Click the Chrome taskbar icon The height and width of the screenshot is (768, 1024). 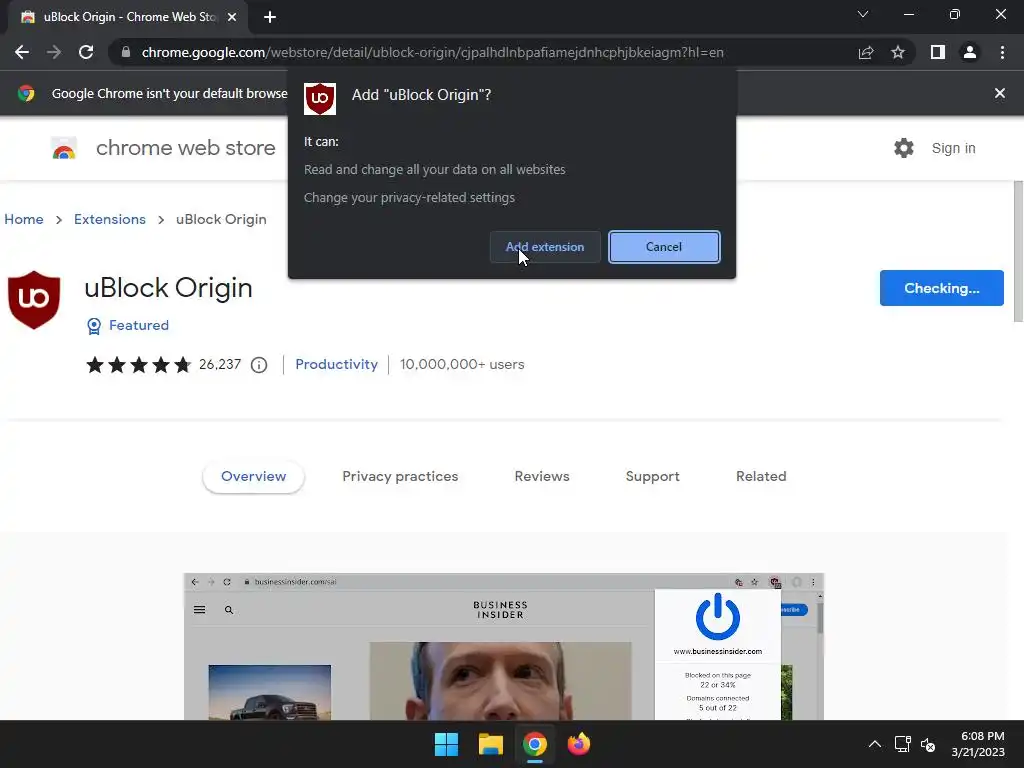(535, 744)
